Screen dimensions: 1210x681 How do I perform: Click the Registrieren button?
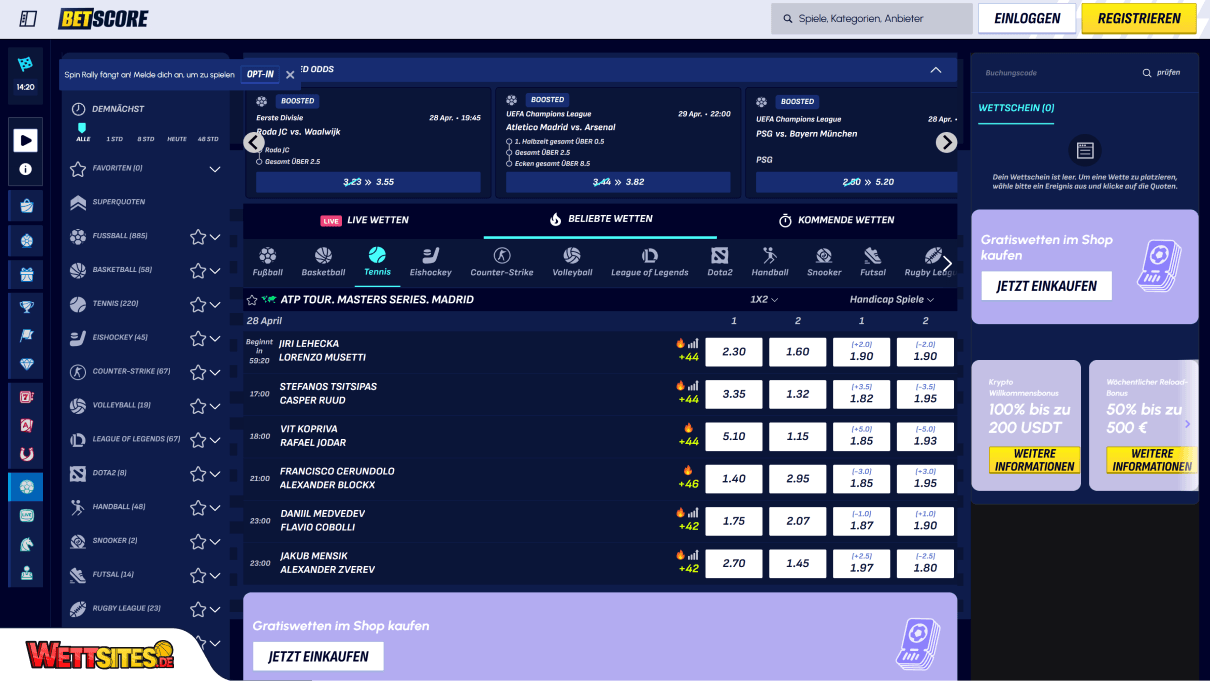click(x=1139, y=19)
